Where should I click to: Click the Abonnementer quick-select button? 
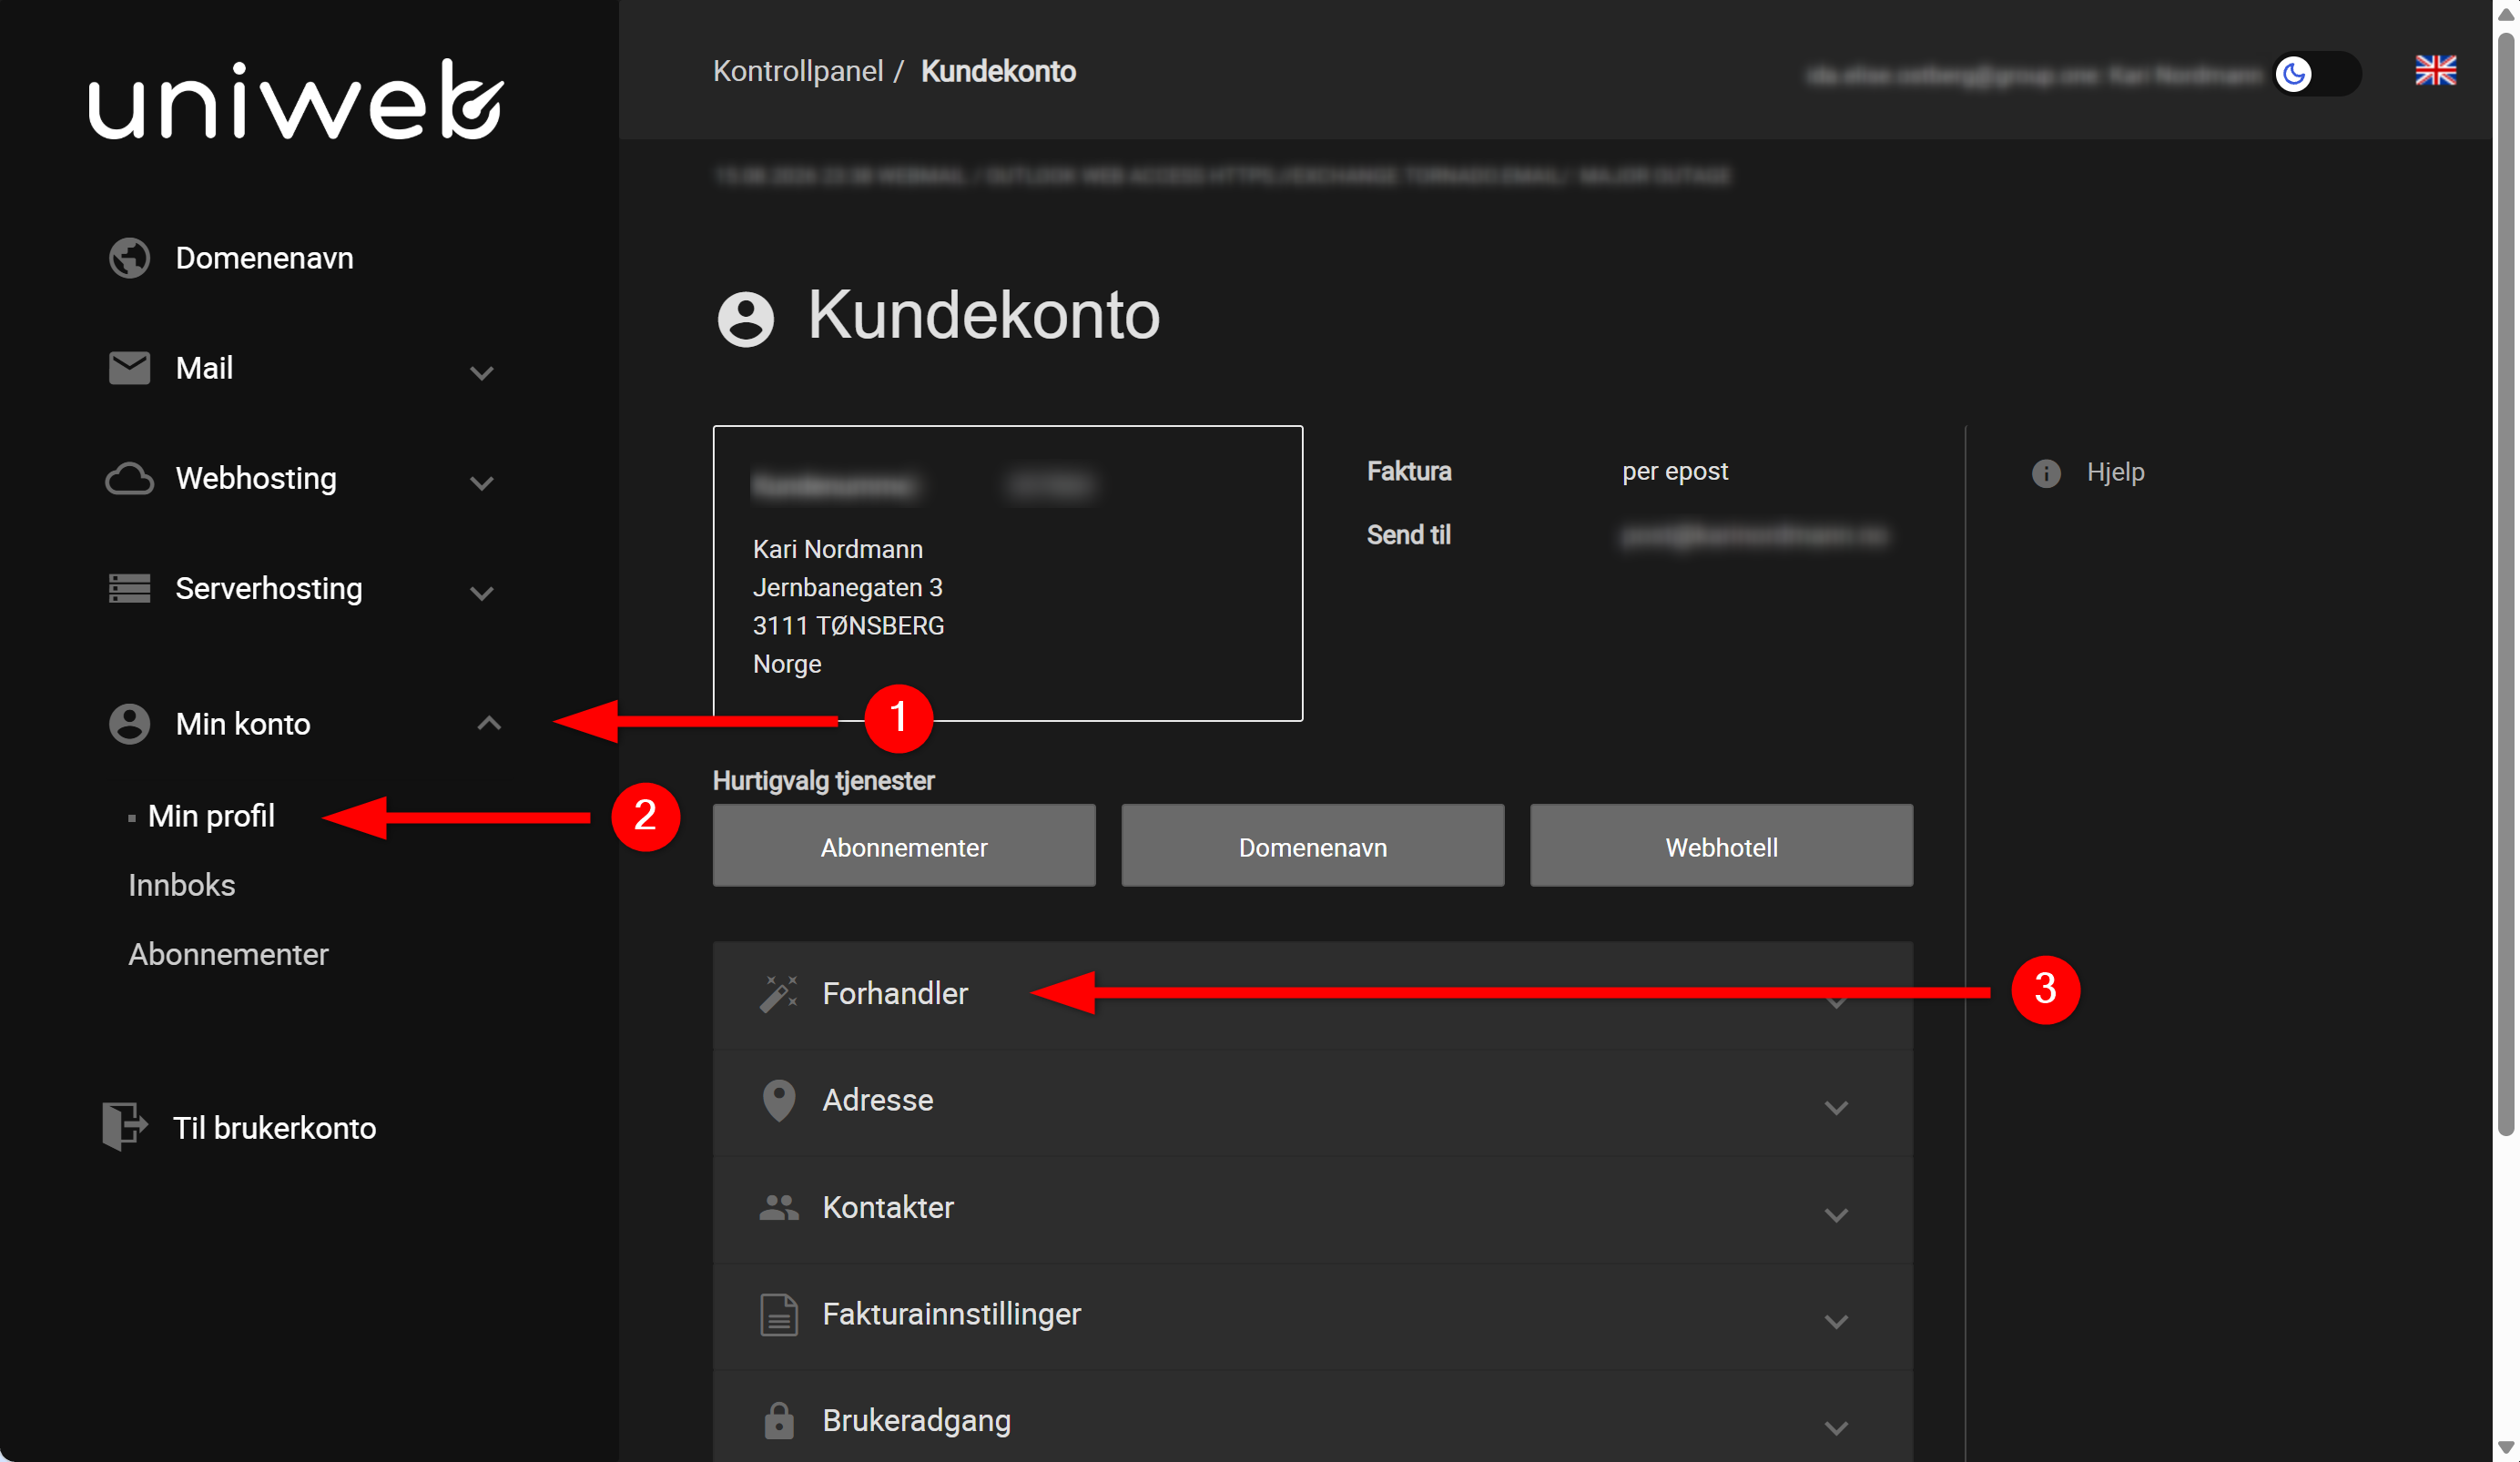pyautogui.click(x=904, y=846)
